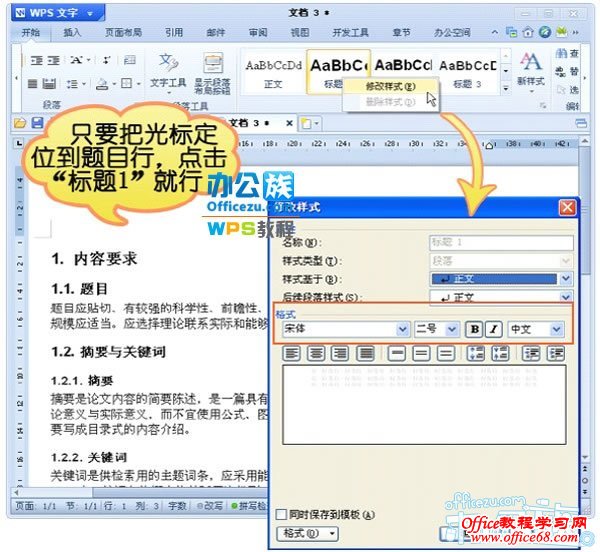This screenshot has width=600, height=552.
Task: Click the blue floppy save icon
Action: click(x=37, y=123)
